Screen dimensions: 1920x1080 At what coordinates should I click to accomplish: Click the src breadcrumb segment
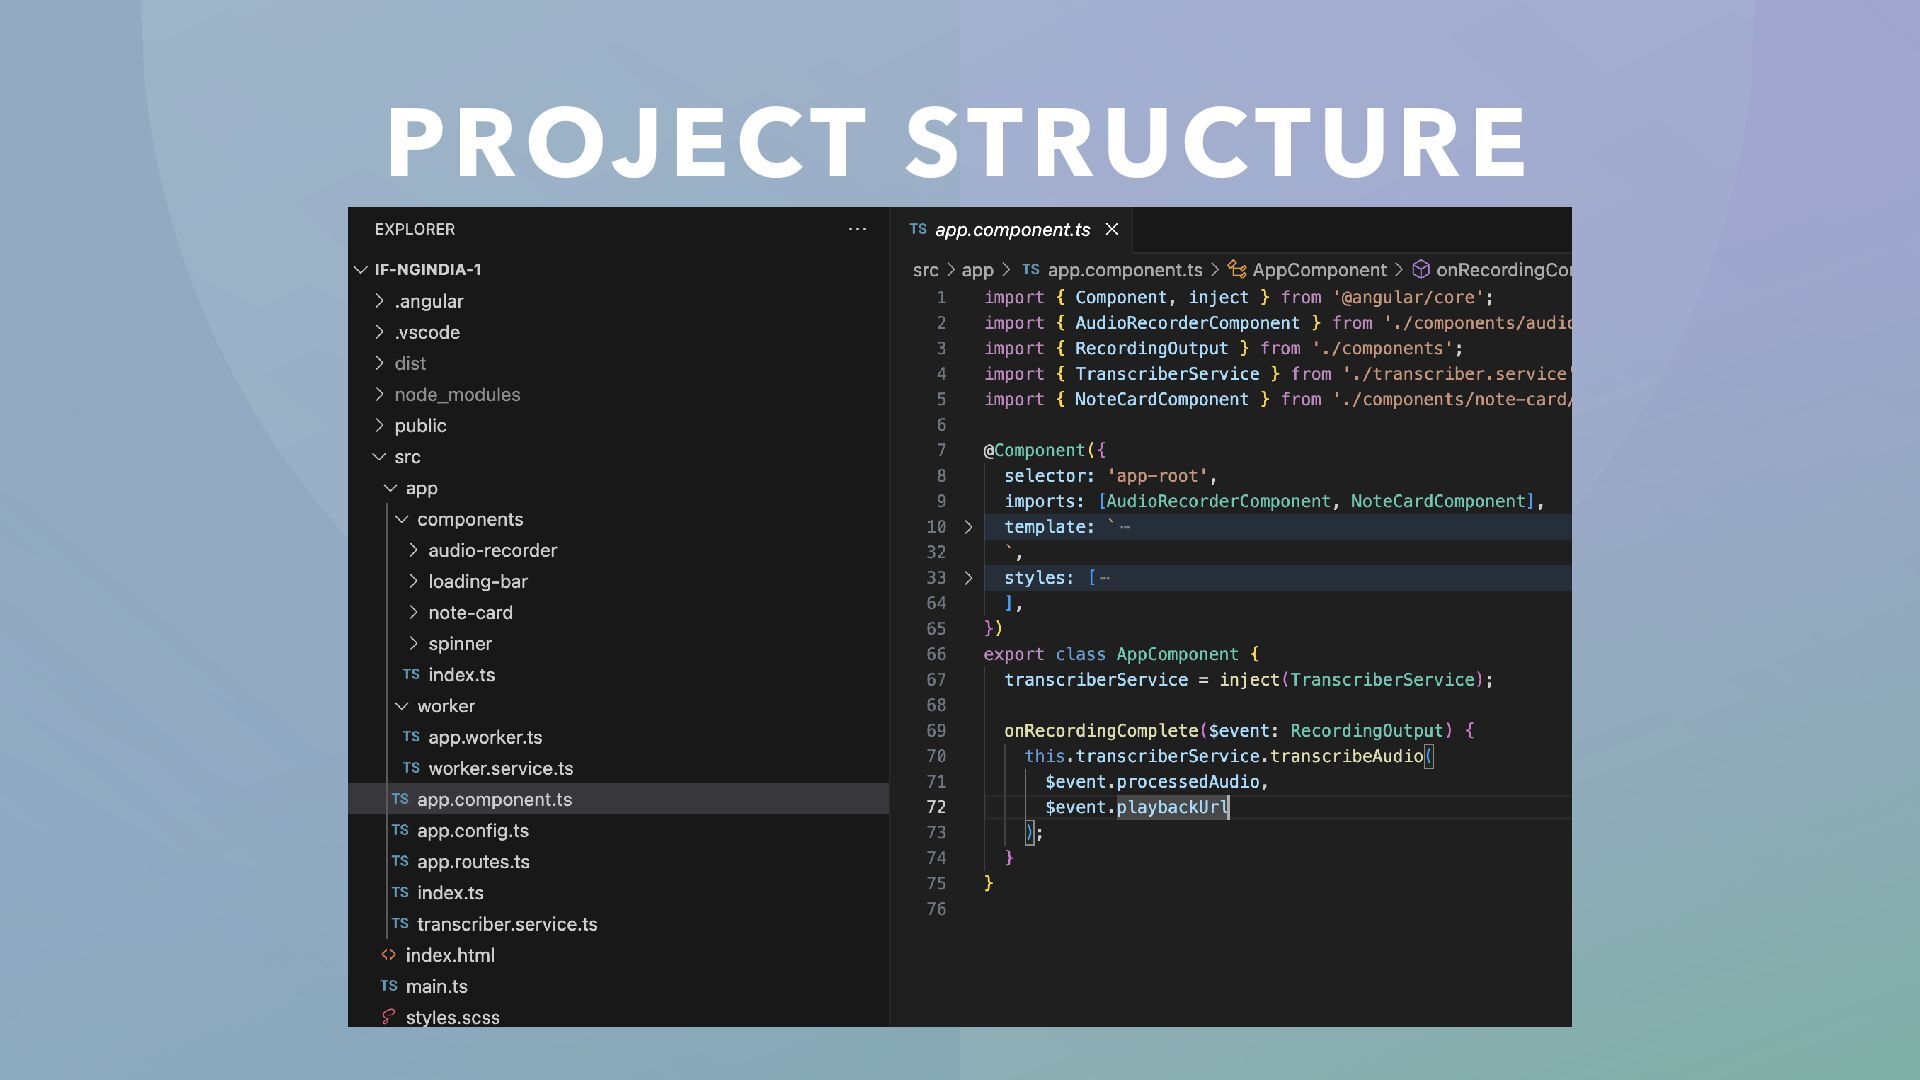tap(925, 270)
